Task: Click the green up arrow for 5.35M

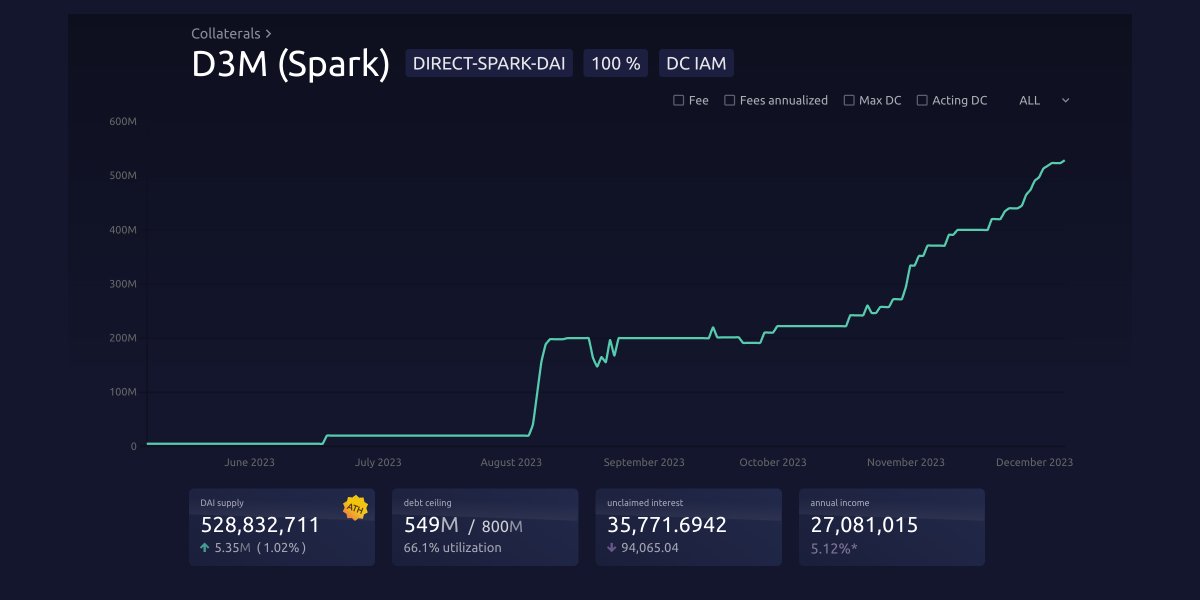Action: (x=205, y=548)
